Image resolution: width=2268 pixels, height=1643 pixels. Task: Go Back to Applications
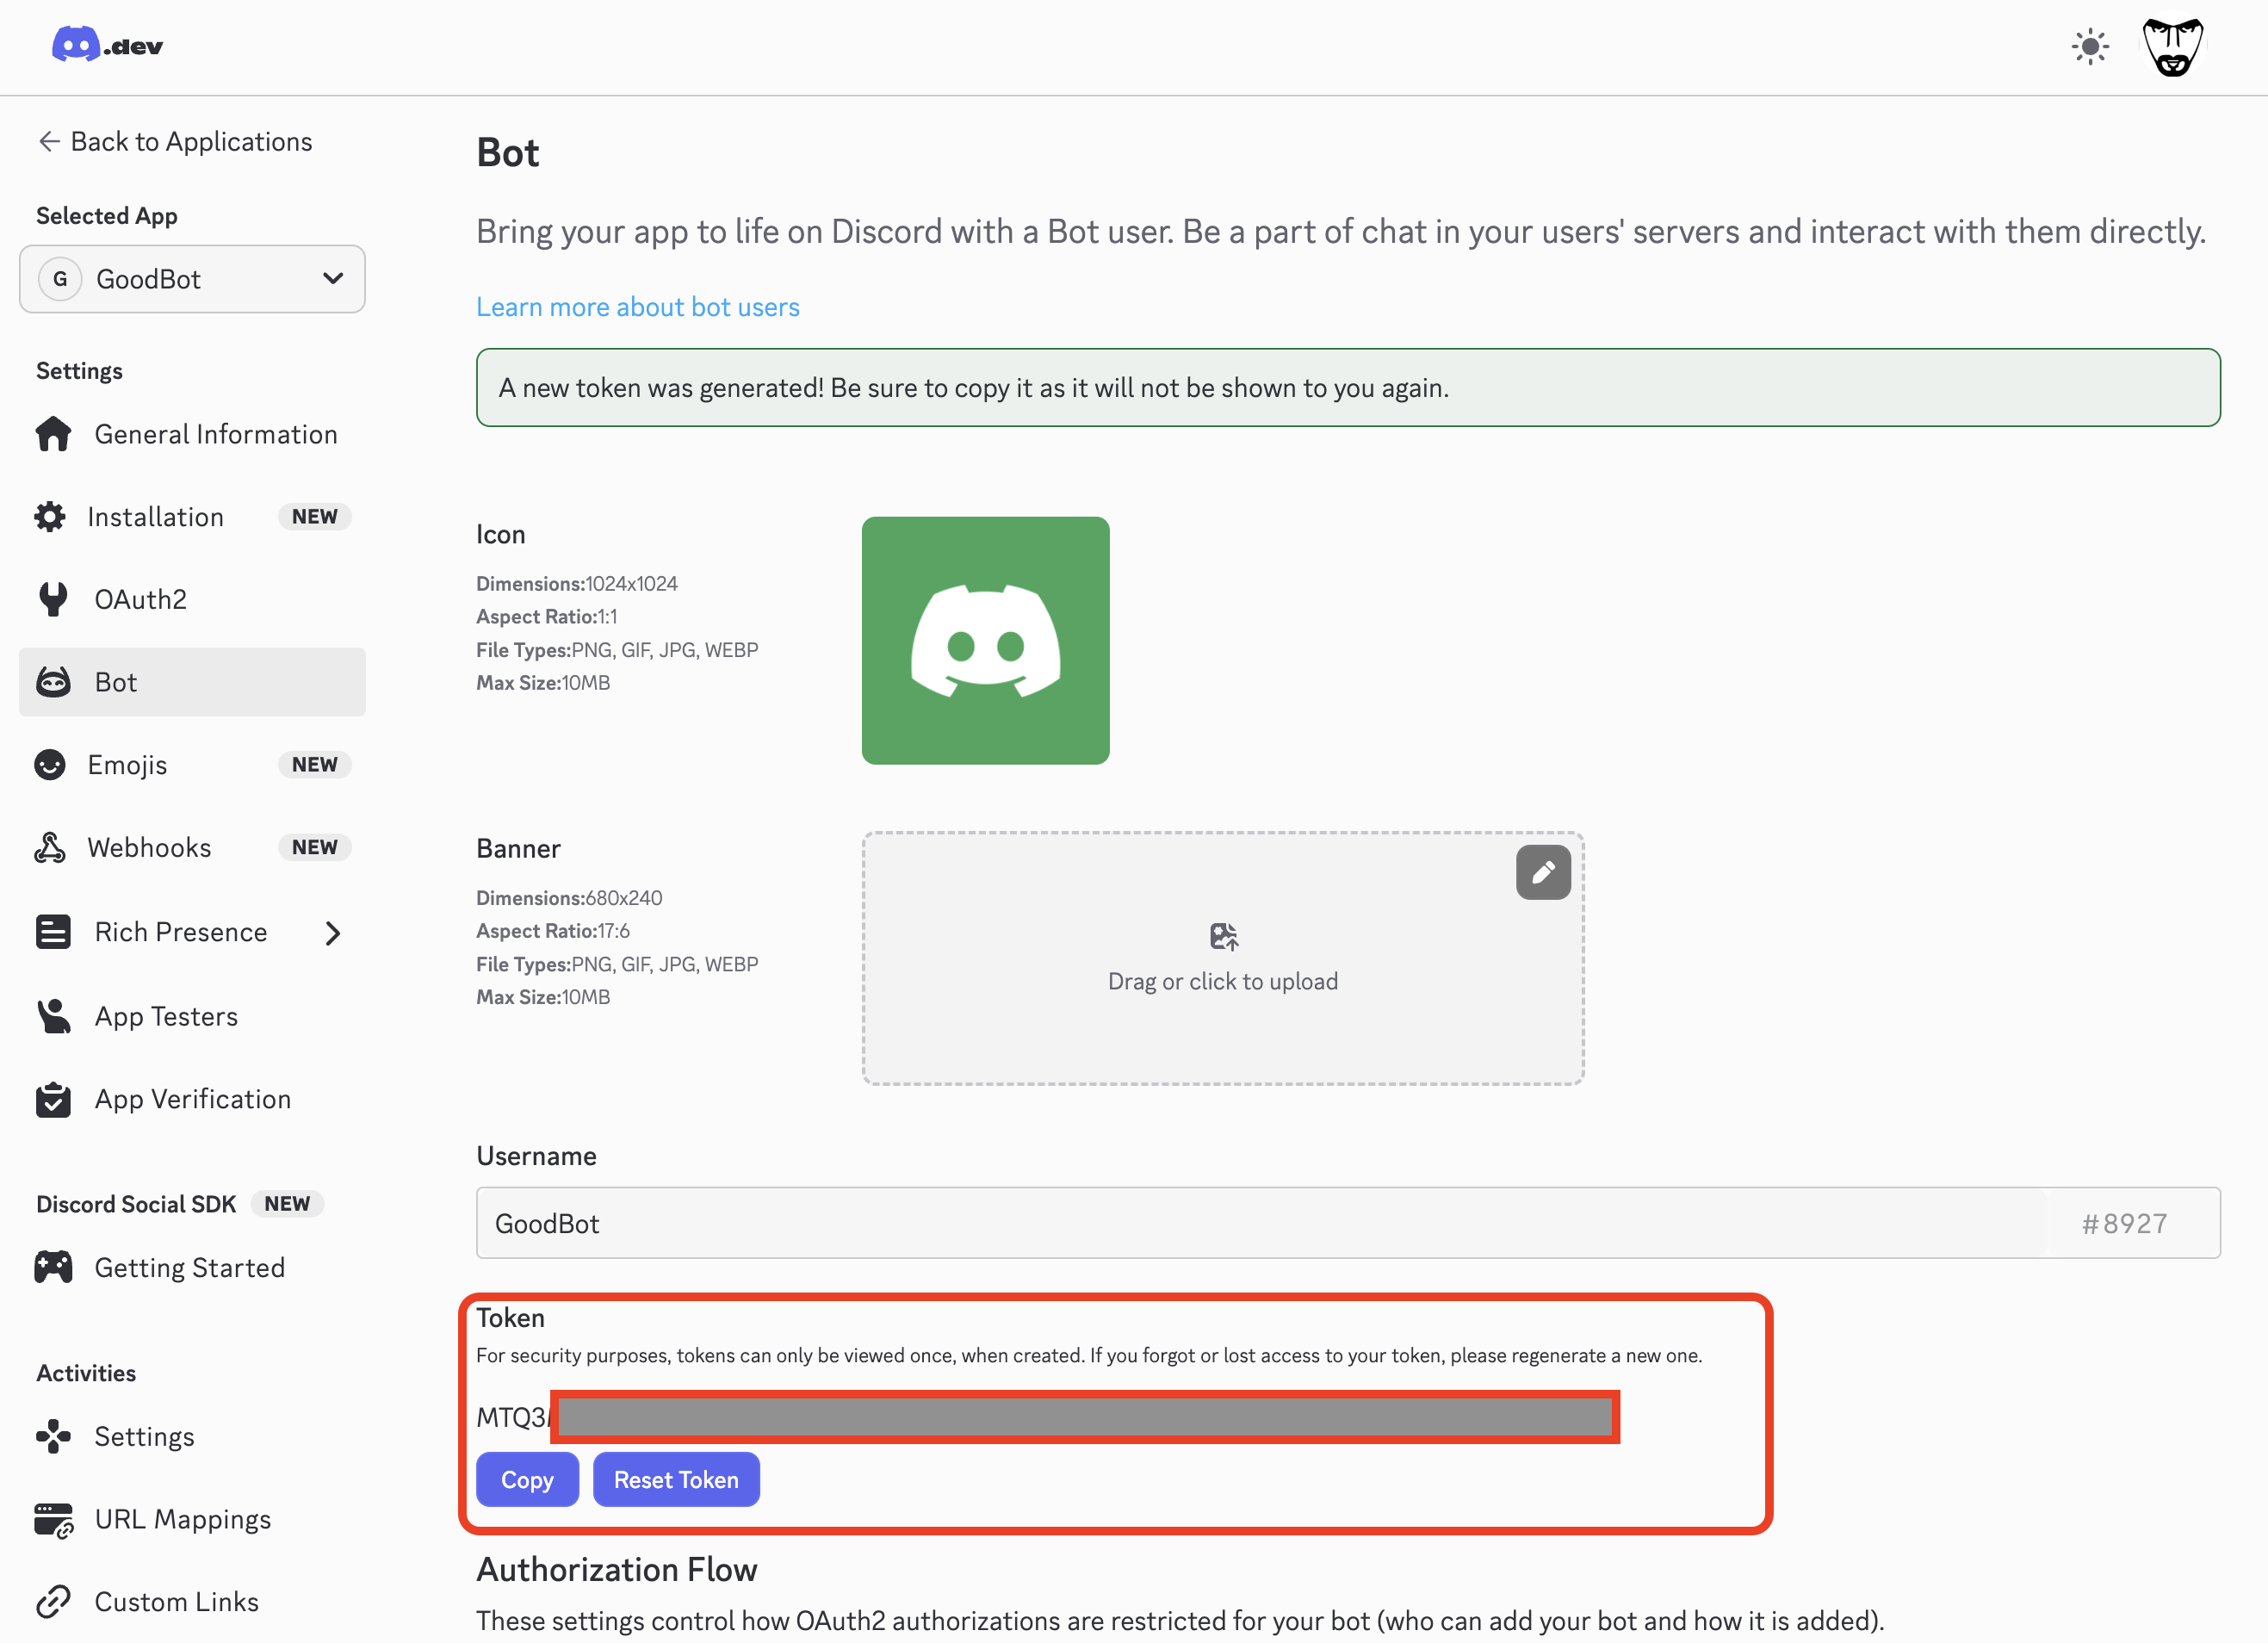coord(174,141)
